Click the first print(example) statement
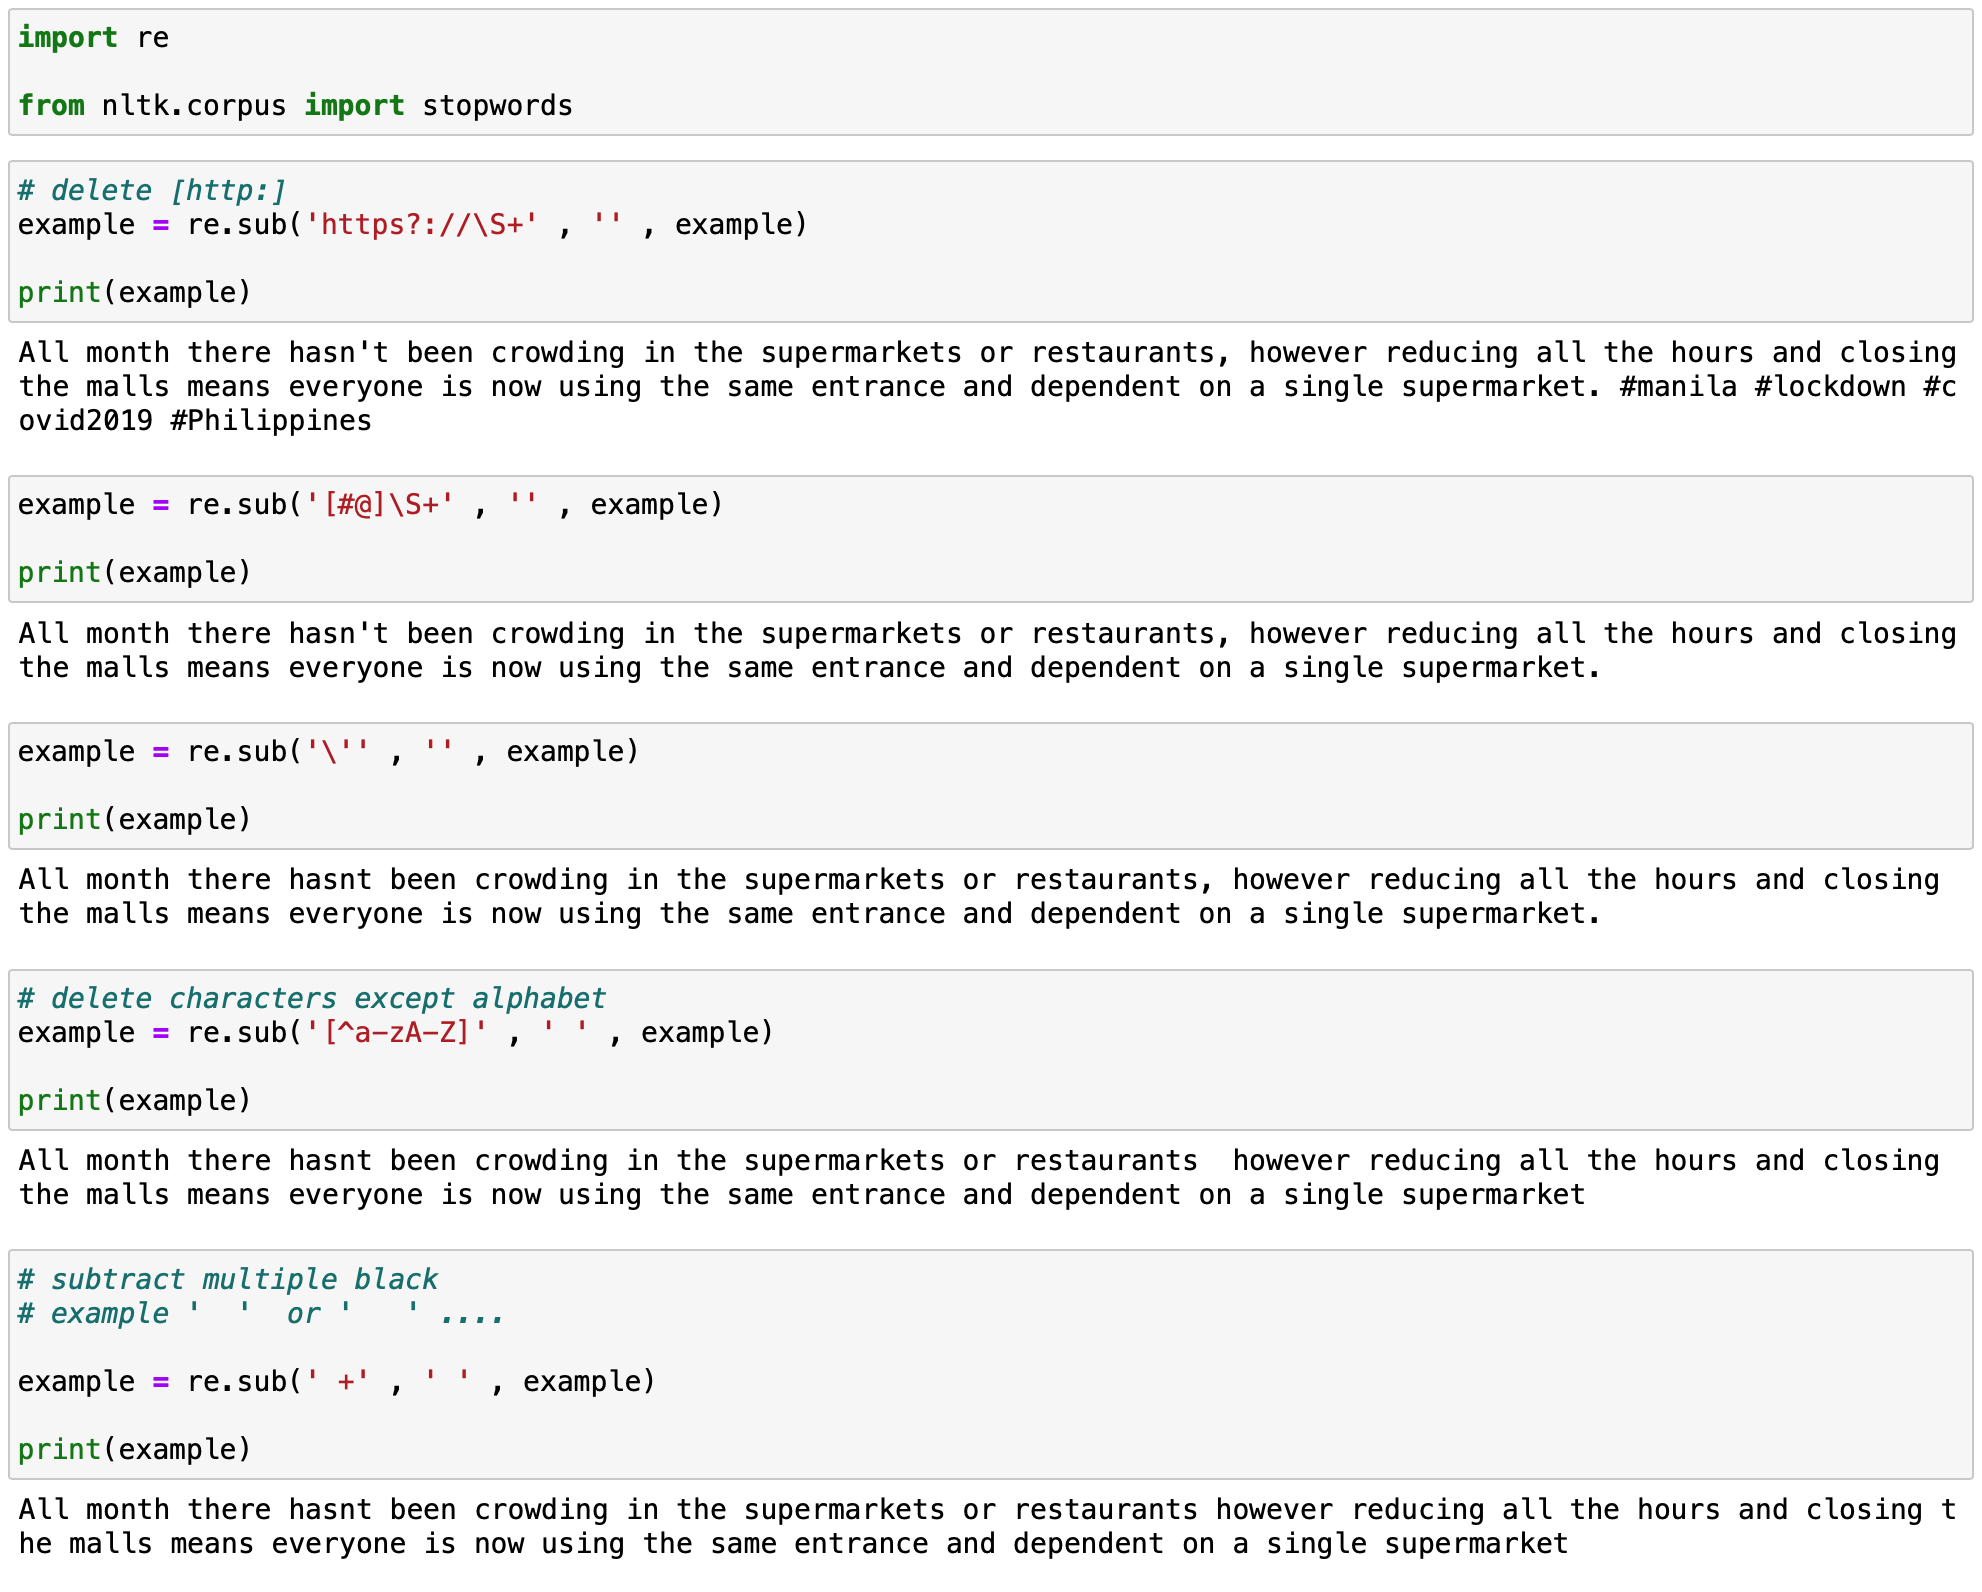This screenshot has width=1982, height=1592. coord(134,293)
